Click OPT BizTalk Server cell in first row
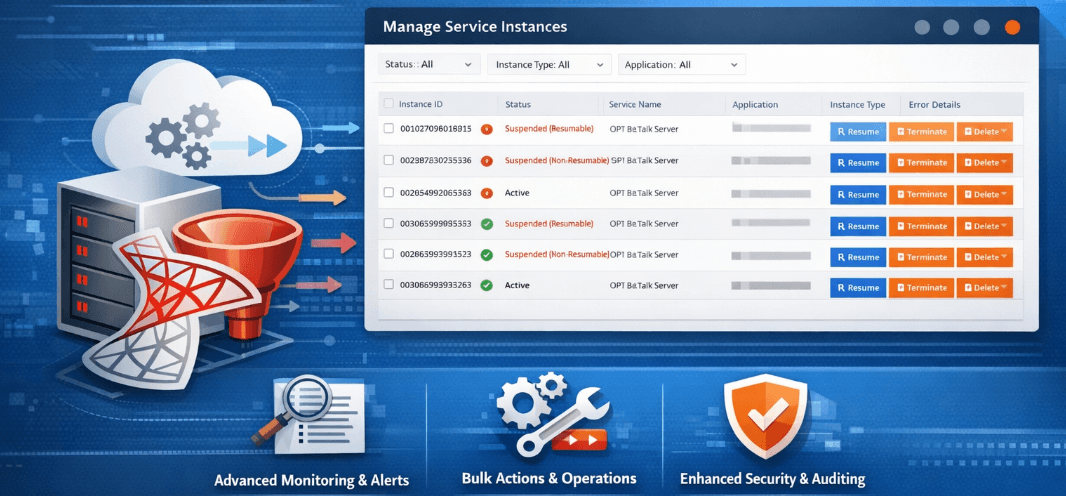The height and width of the screenshot is (496, 1066). click(644, 129)
